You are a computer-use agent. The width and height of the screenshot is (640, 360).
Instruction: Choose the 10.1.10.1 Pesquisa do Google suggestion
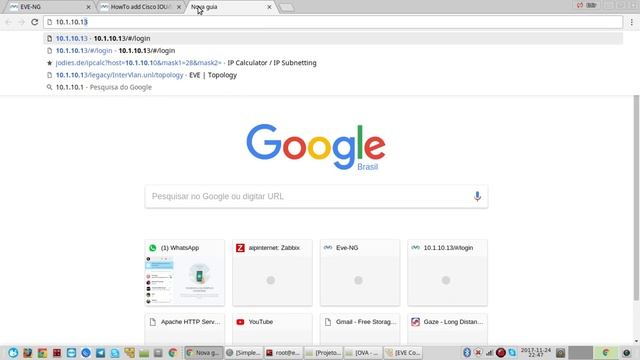(x=333, y=87)
